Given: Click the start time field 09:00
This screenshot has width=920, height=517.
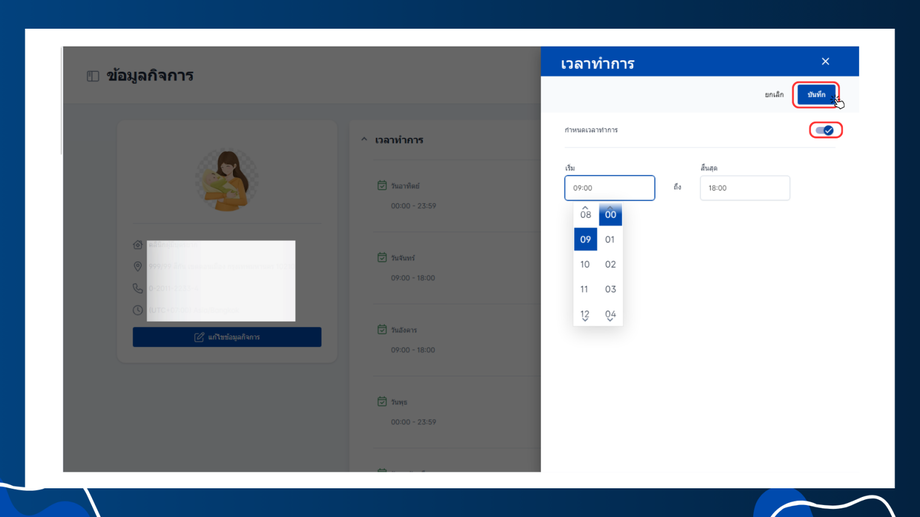Looking at the screenshot, I should click(610, 188).
